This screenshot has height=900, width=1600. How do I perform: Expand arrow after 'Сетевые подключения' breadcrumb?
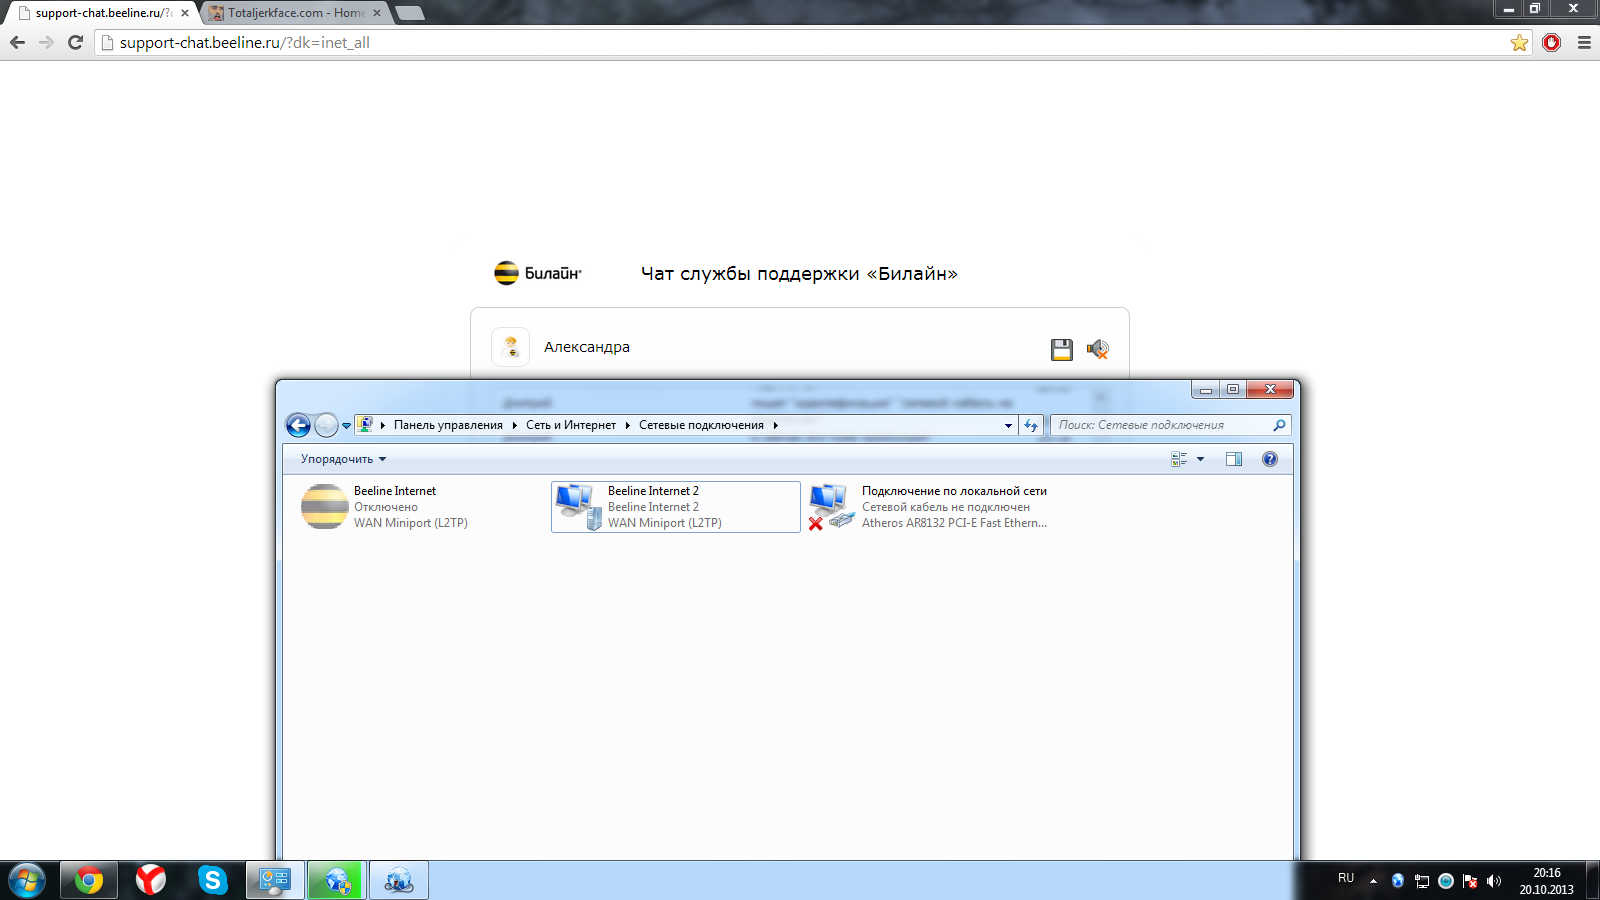tap(775, 425)
